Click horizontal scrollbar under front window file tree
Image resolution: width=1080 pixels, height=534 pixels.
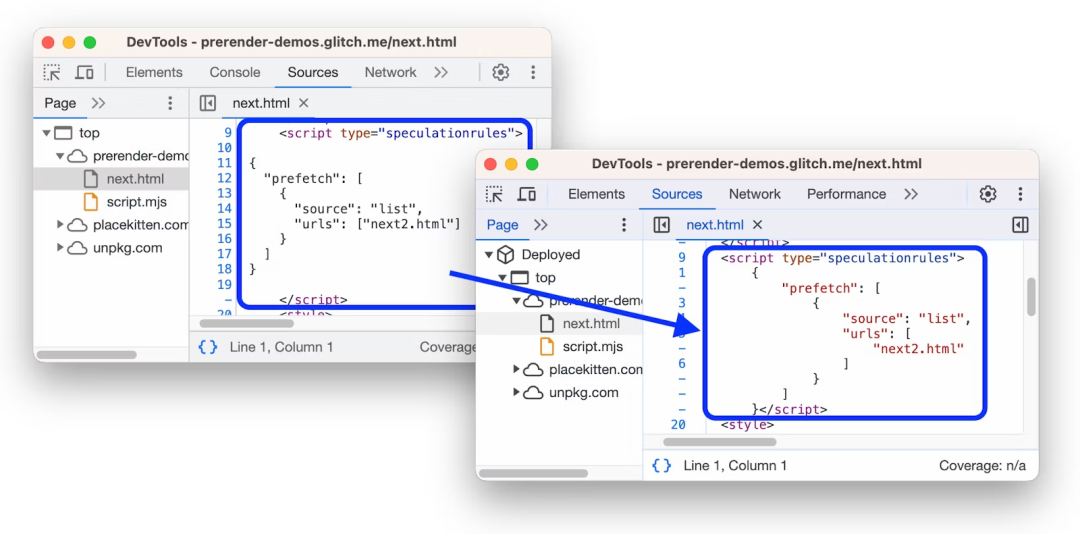tap(533, 473)
